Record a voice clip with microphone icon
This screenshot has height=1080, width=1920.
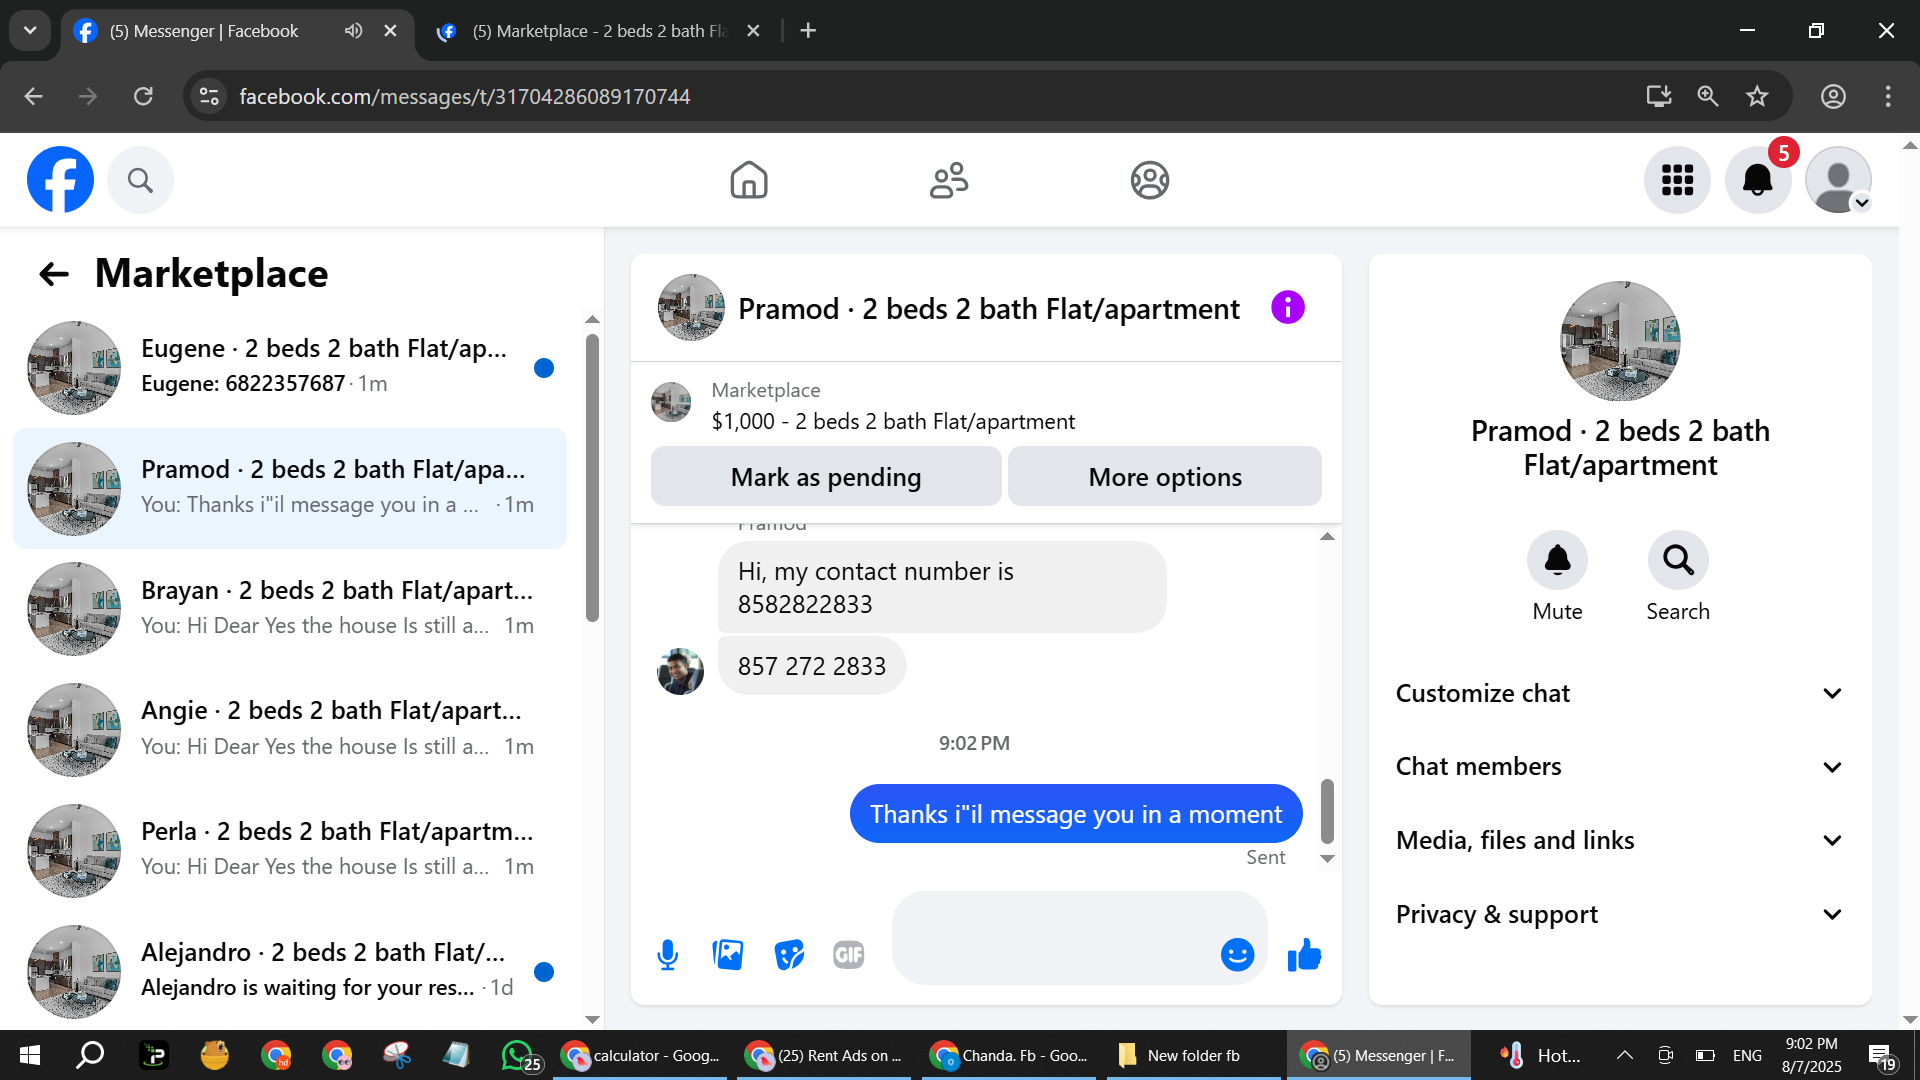coord(668,955)
